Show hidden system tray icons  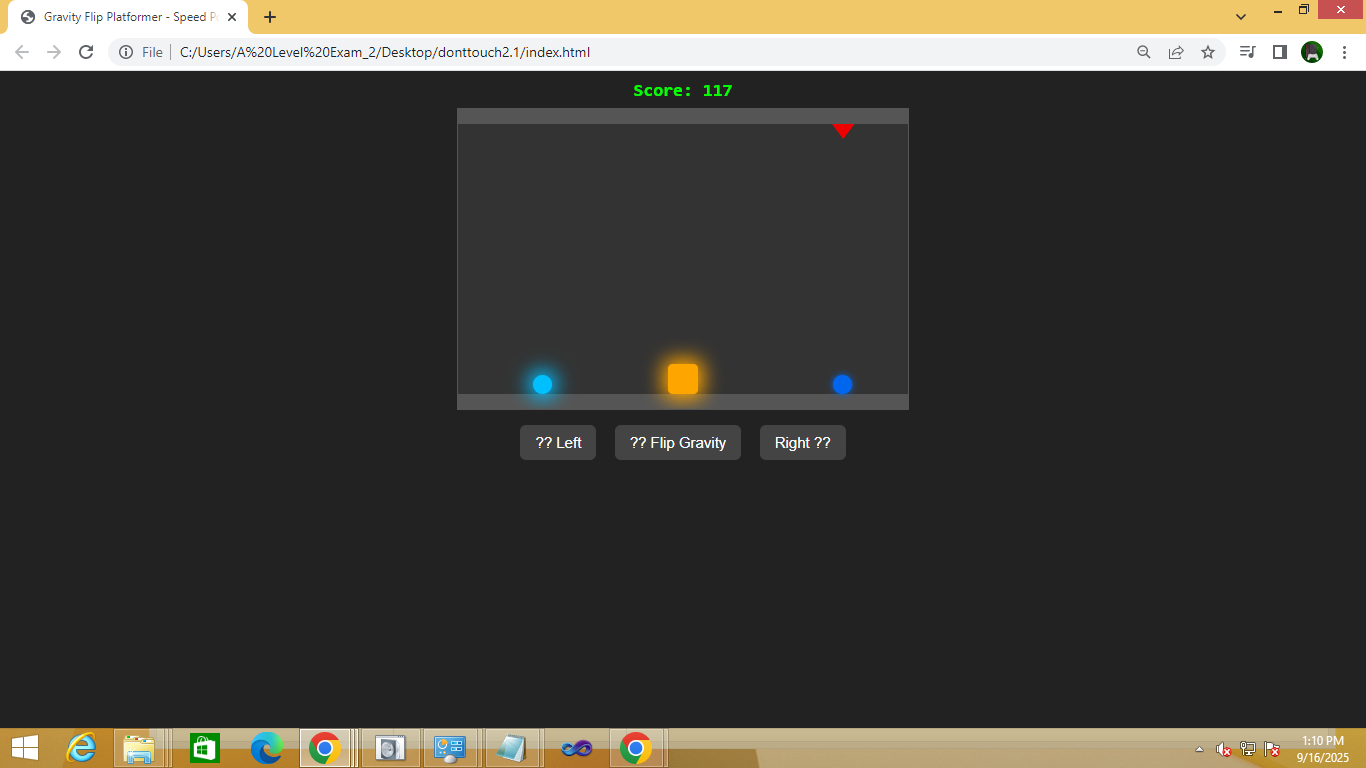(1200, 749)
